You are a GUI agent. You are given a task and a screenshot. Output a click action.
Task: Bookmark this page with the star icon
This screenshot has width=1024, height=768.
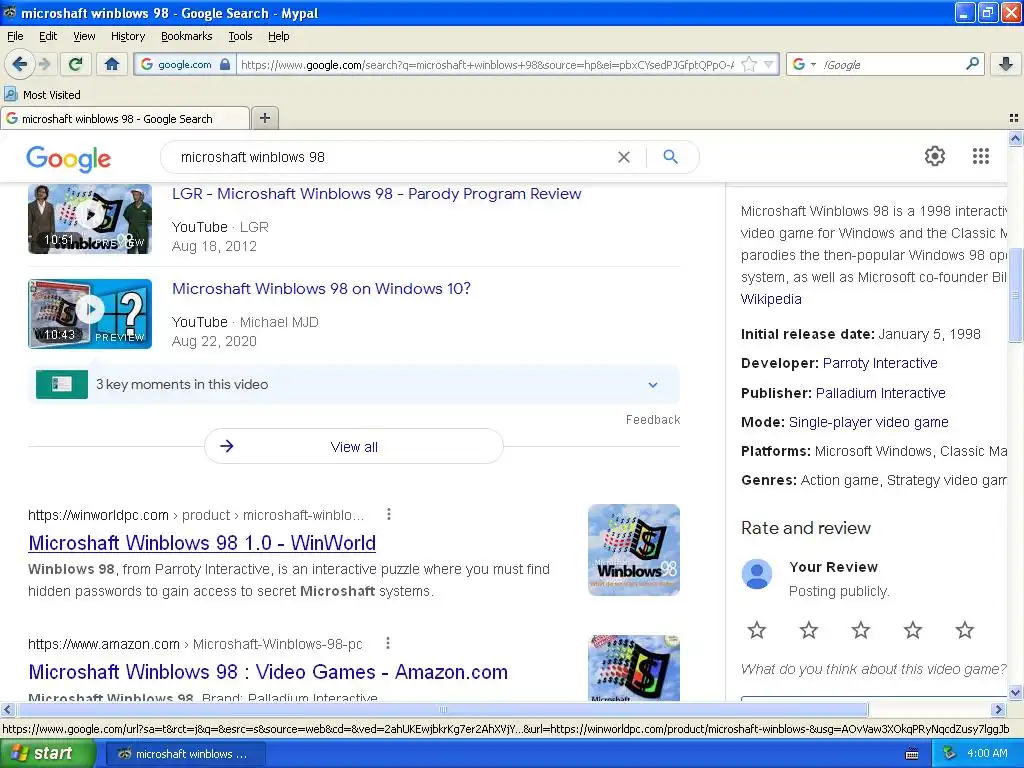point(749,64)
